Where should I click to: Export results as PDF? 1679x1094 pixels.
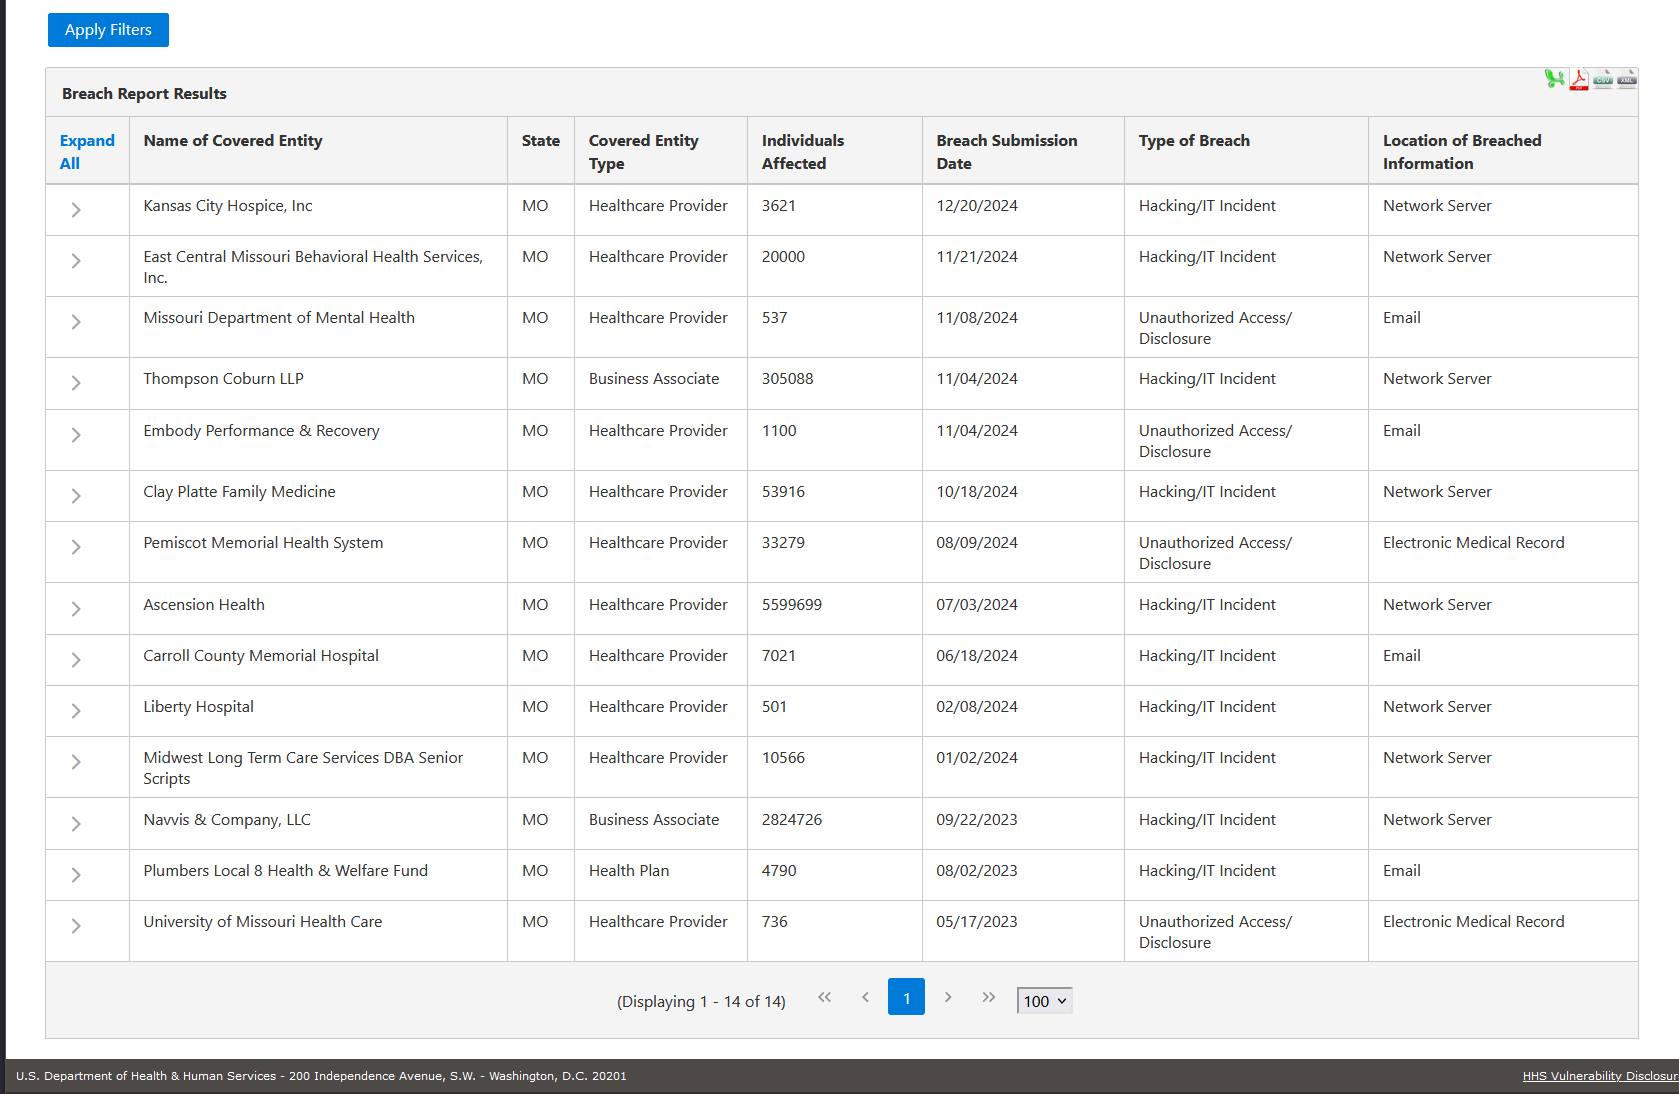[1579, 79]
